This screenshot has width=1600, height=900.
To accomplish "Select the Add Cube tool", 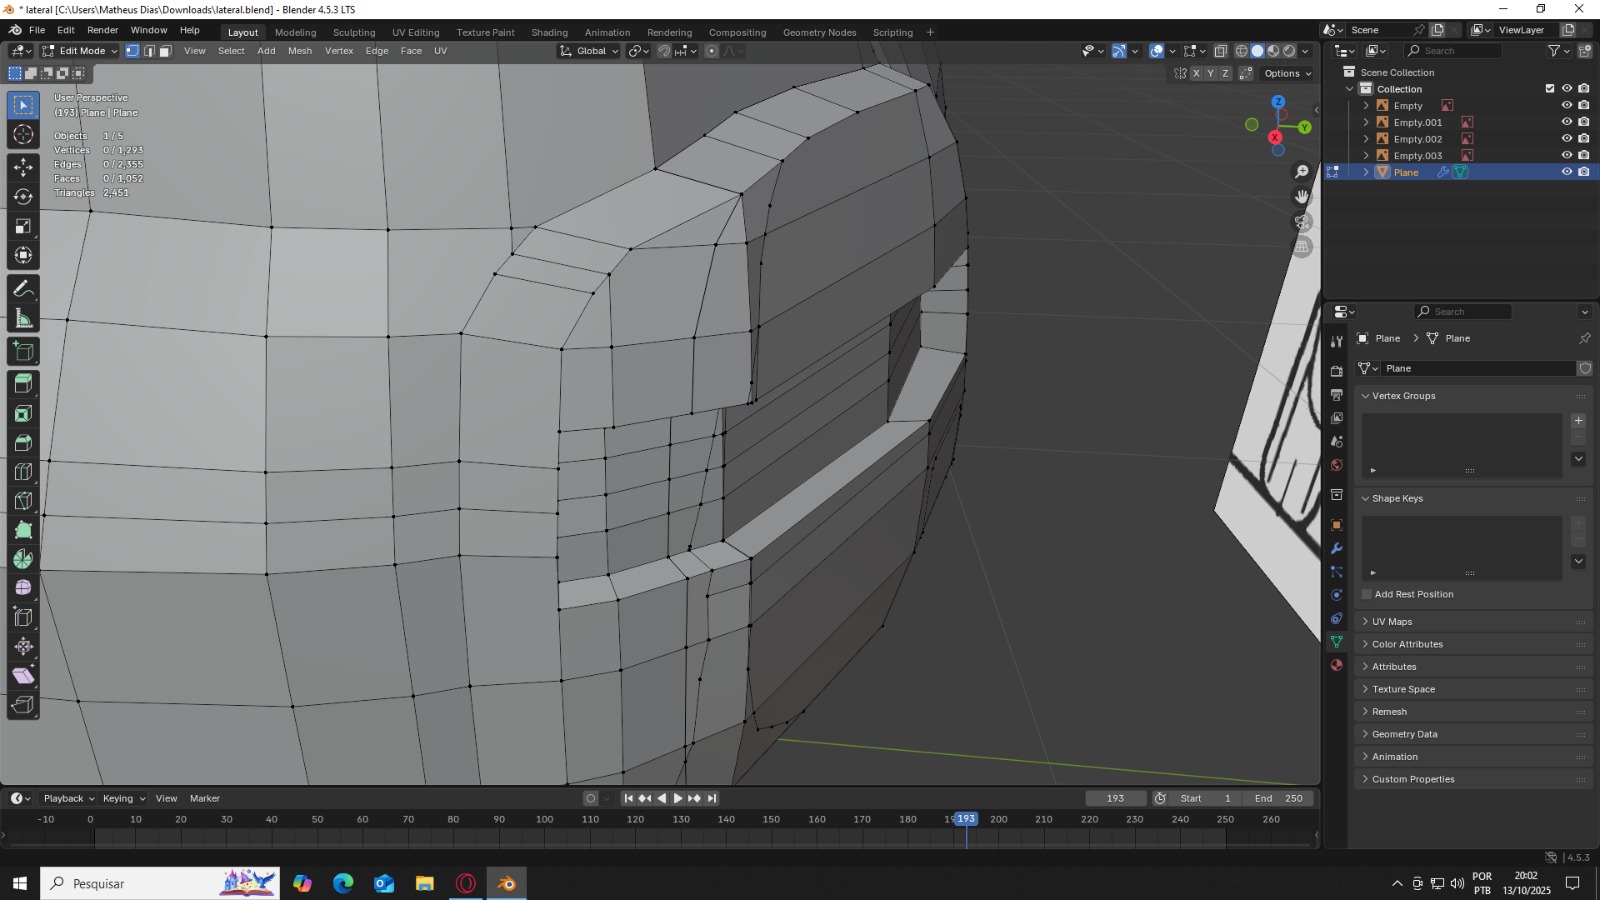I will coord(23,351).
